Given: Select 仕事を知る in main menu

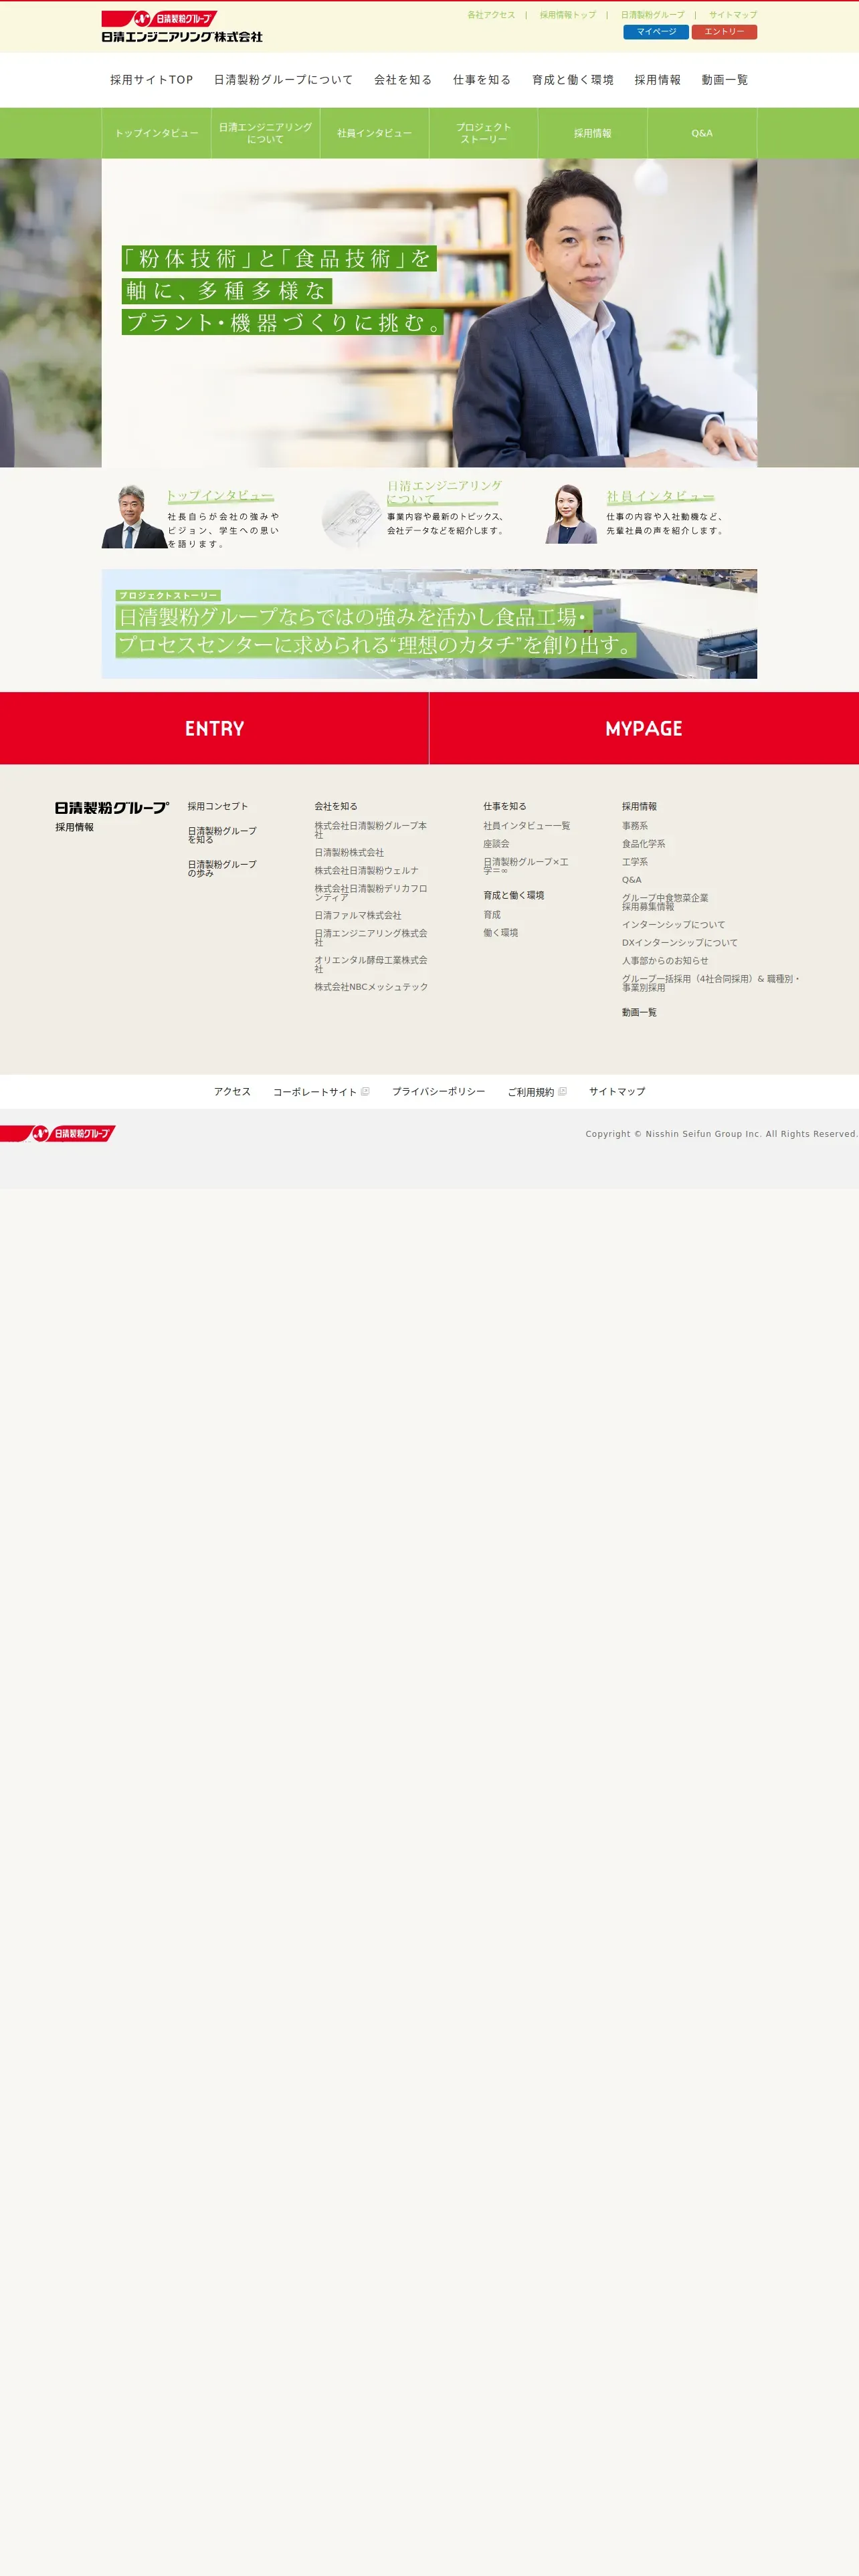Looking at the screenshot, I should point(482,80).
